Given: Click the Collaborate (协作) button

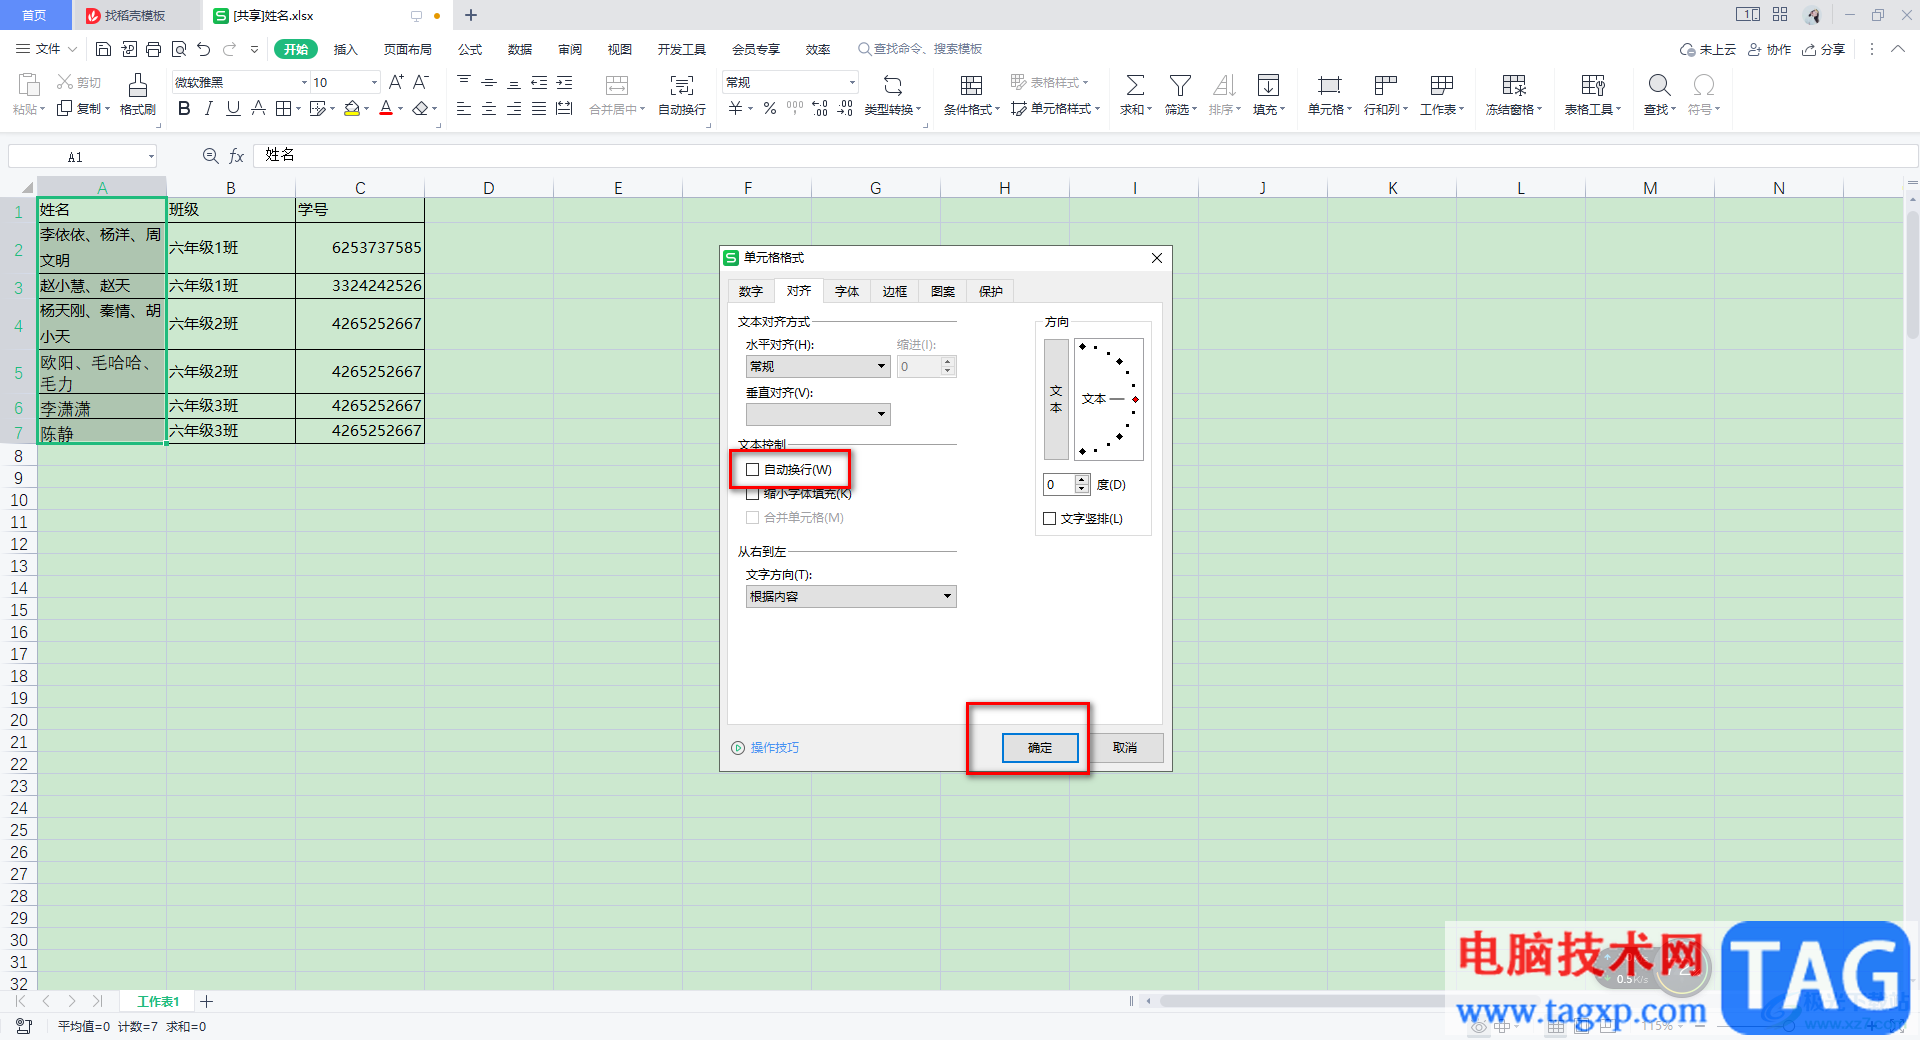Looking at the screenshot, I should [x=1769, y=49].
